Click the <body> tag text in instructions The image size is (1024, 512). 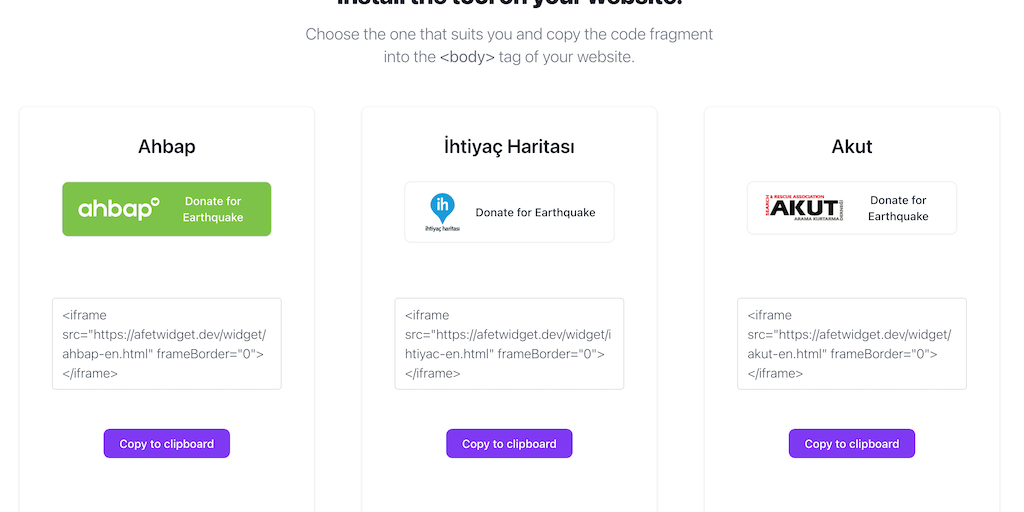click(467, 57)
